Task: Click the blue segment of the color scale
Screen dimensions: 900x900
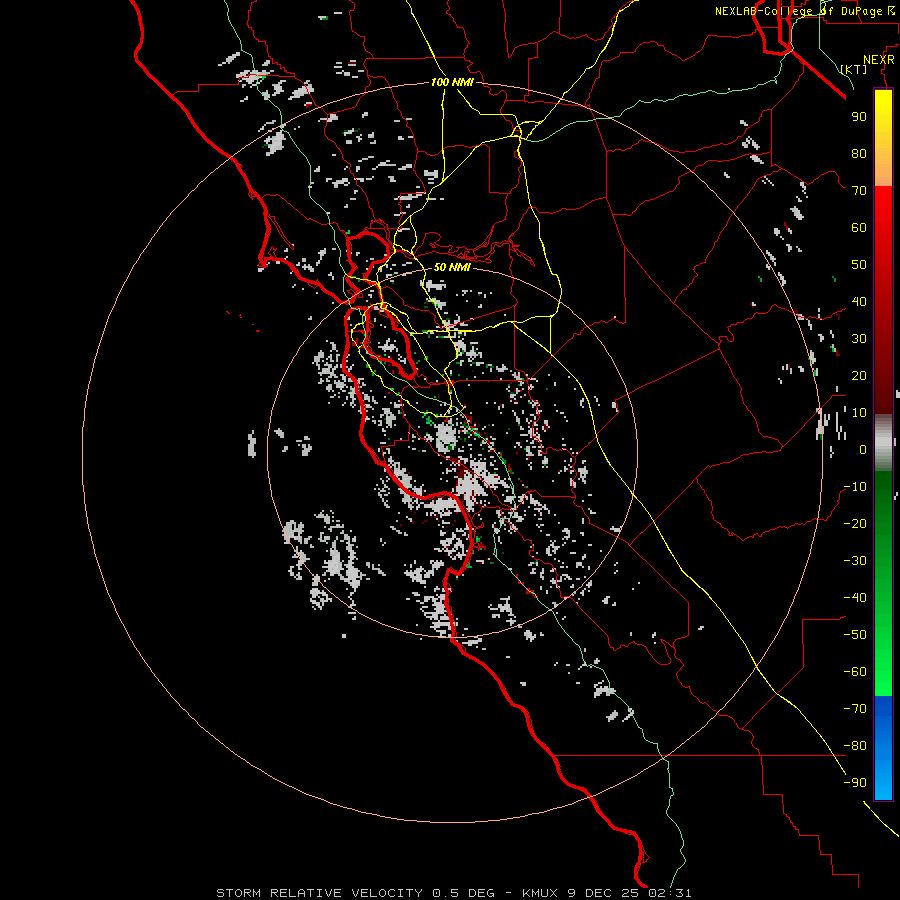Action: [x=883, y=747]
